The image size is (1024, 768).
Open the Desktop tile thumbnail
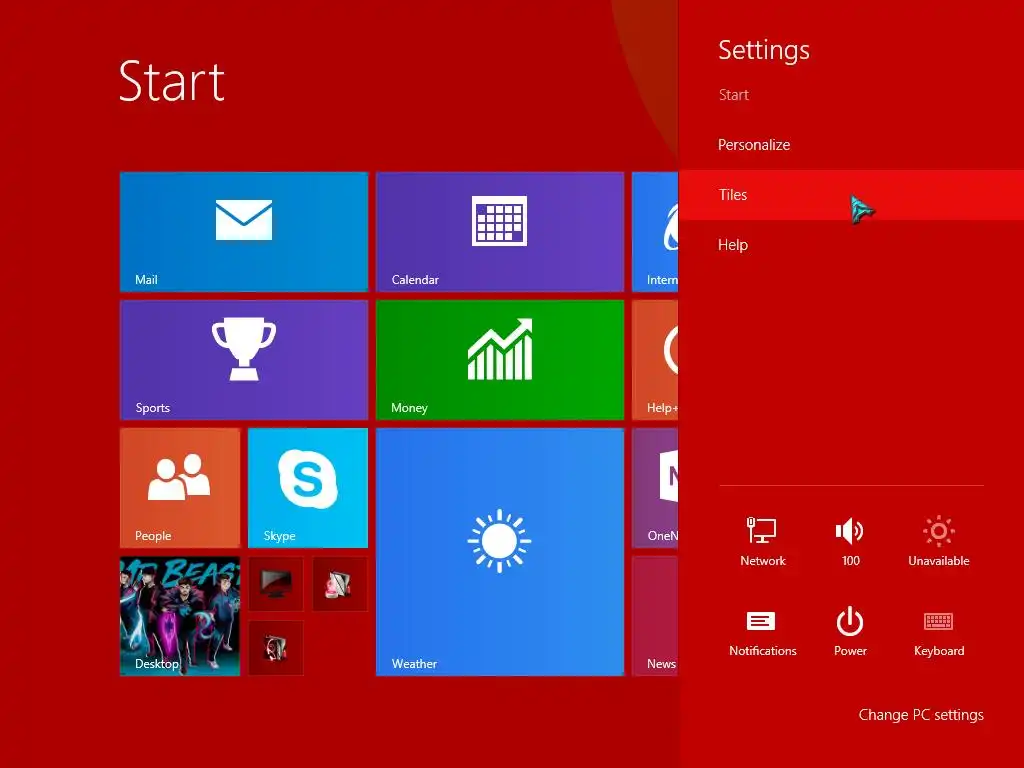coord(180,616)
